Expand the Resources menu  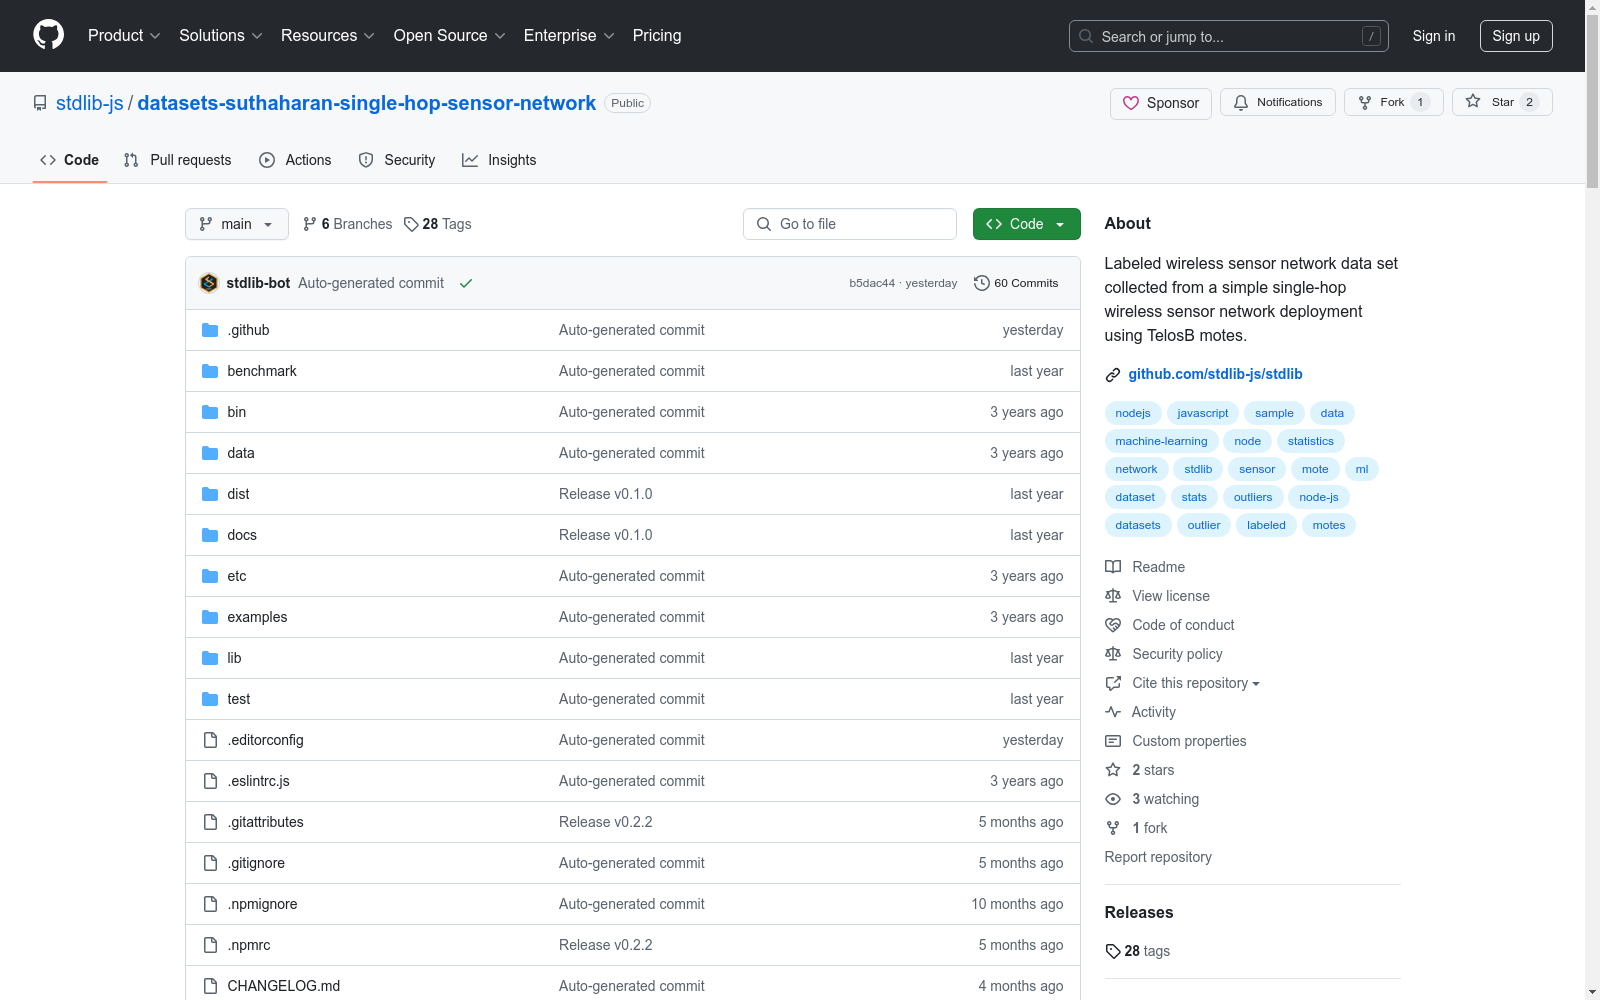(328, 36)
